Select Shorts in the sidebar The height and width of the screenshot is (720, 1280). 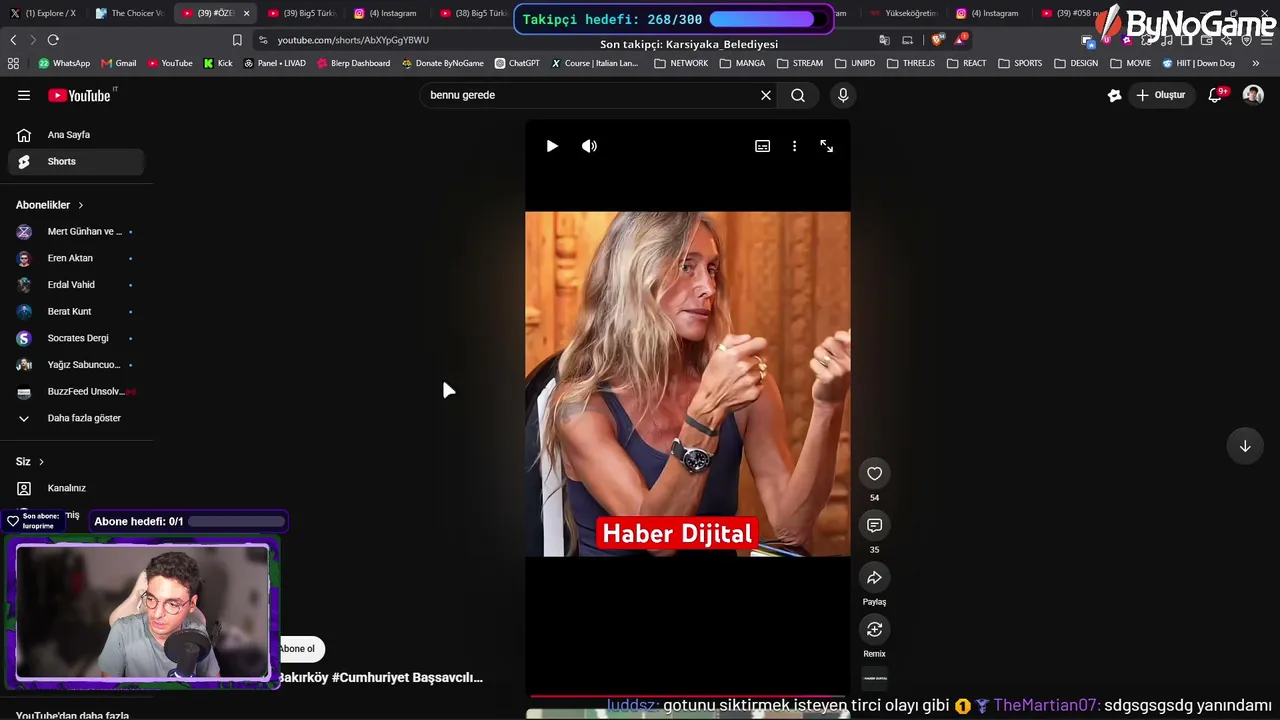click(76, 161)
